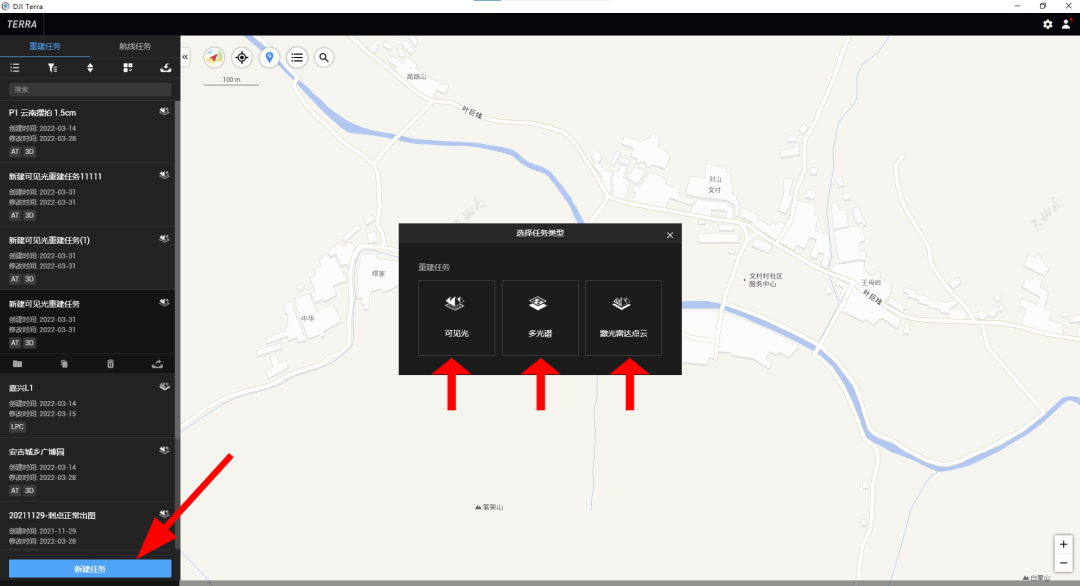Click the AT tag on 安吉城乡广博园
Screen dimensions: 1080x586
pyautogui.click(x=15, y=490)
